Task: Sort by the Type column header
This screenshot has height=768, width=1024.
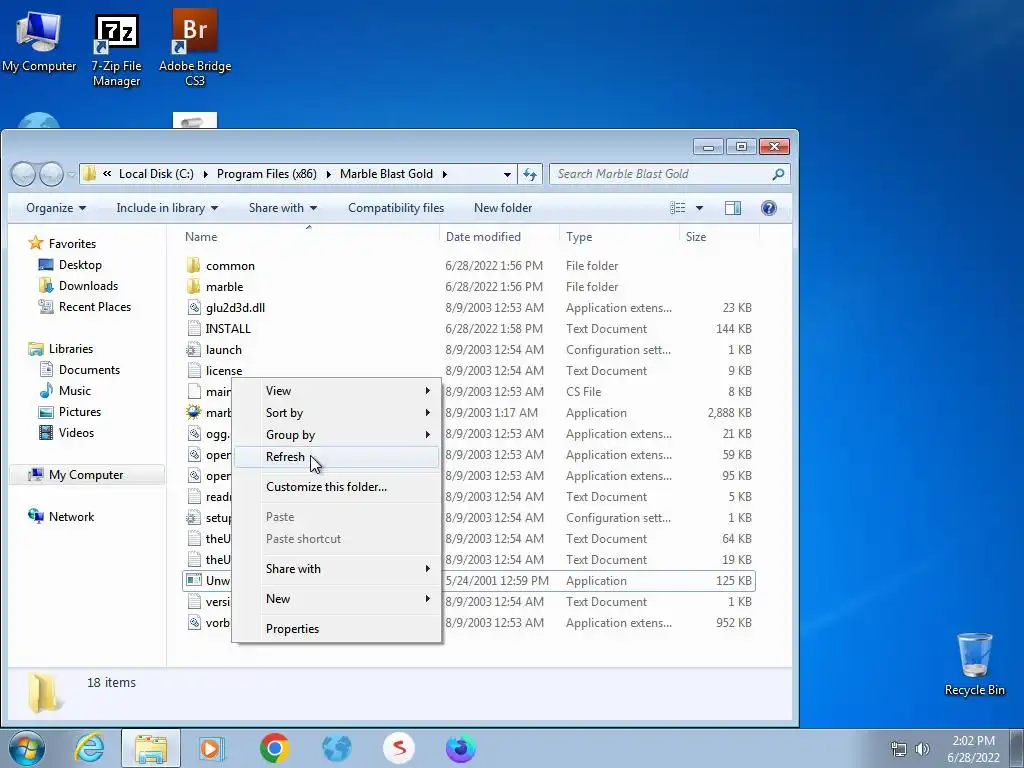Action: click(619, 236)
